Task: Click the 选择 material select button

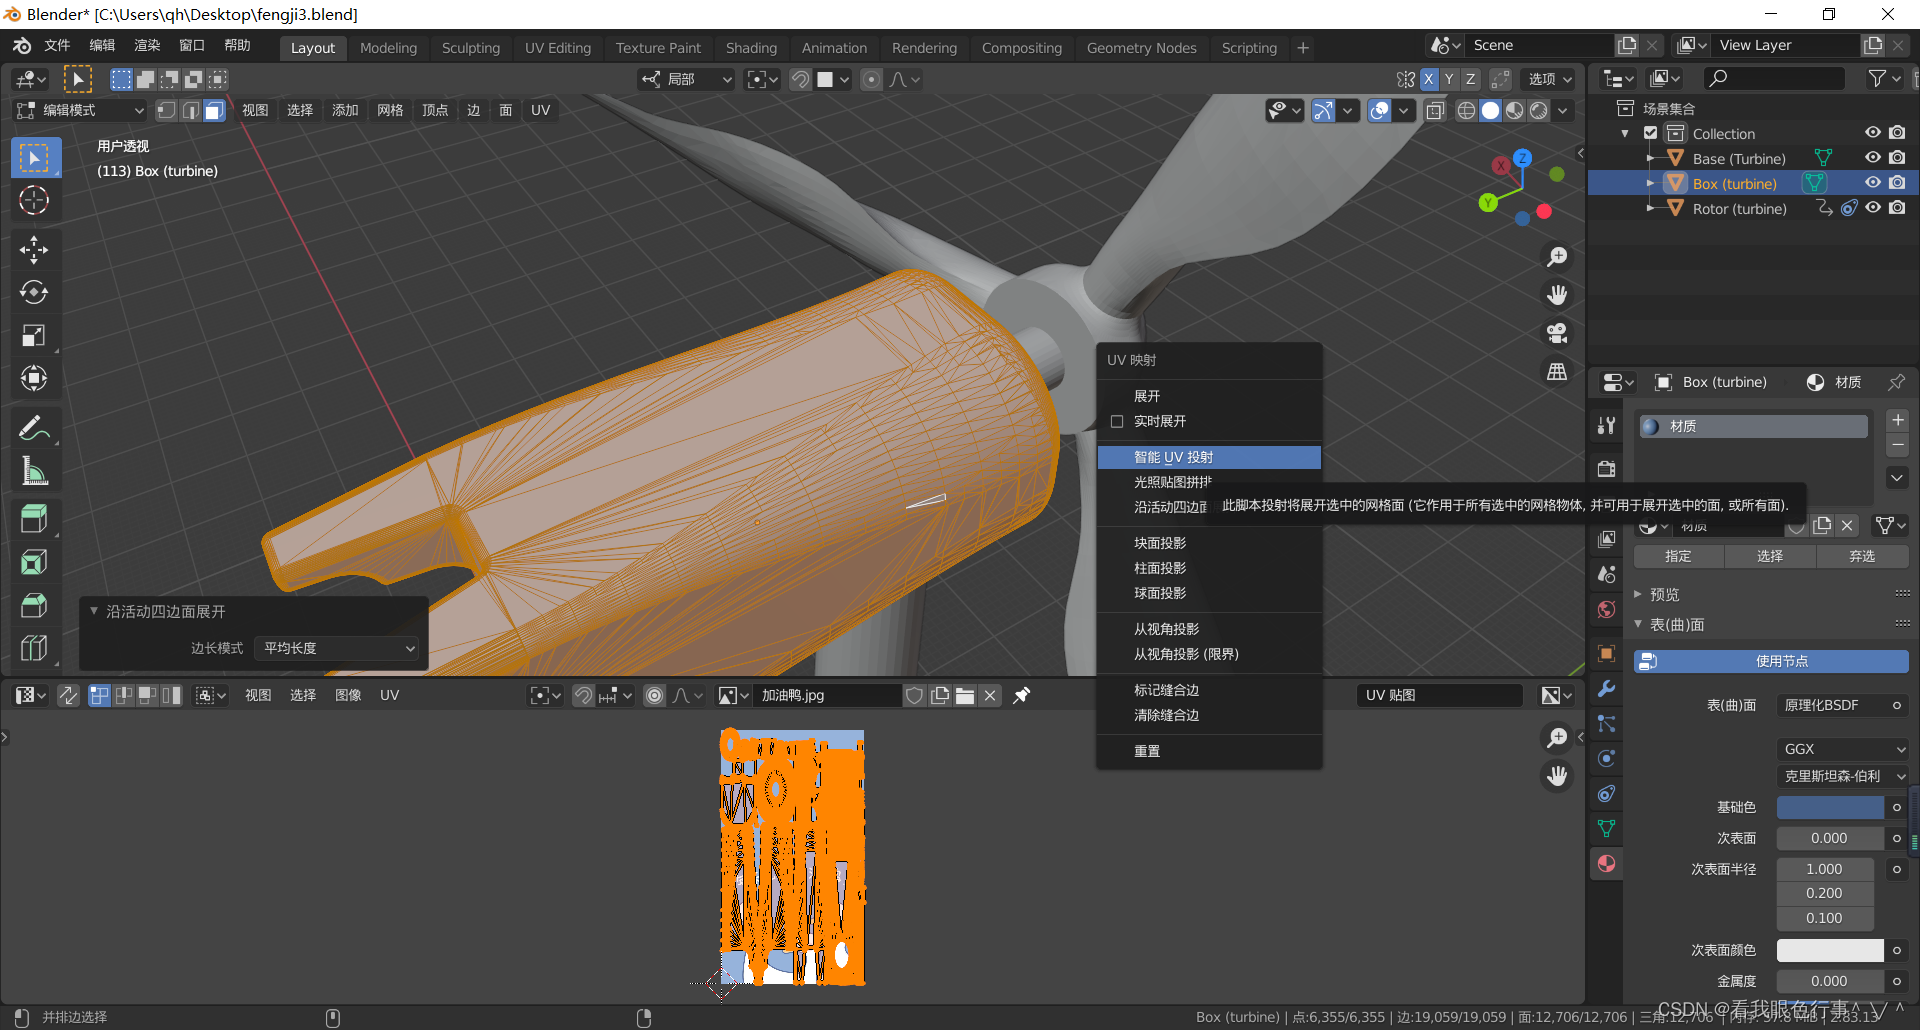Action: click(1770, 556)
